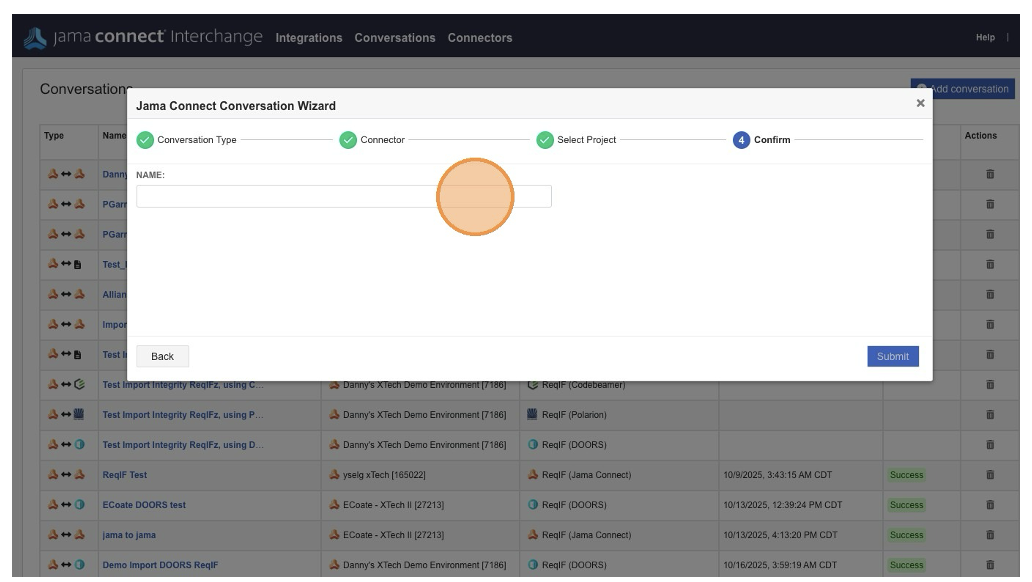Delete the Codebeamer ReqIF conversation row
Image resolution: width=1032 pixels, height=582 pixels.
coord(990,384)
